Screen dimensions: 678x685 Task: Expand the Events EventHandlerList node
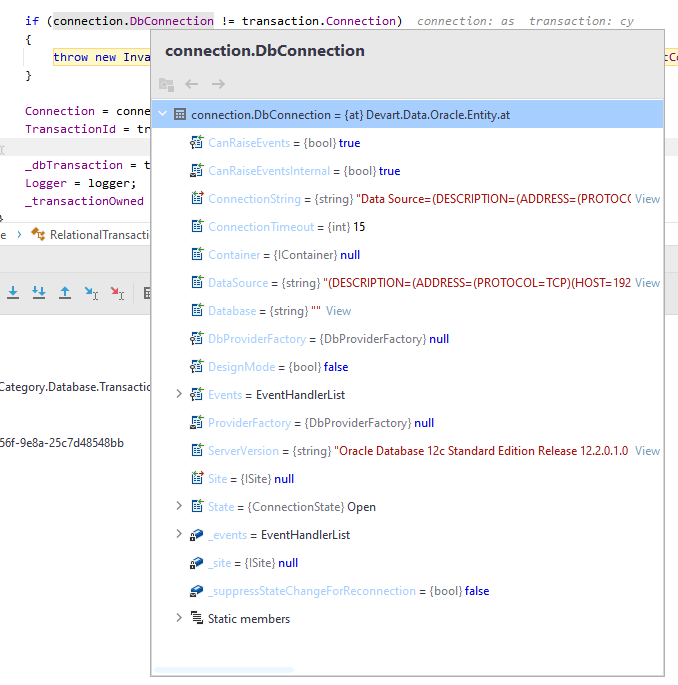click(x=180, y=395)
